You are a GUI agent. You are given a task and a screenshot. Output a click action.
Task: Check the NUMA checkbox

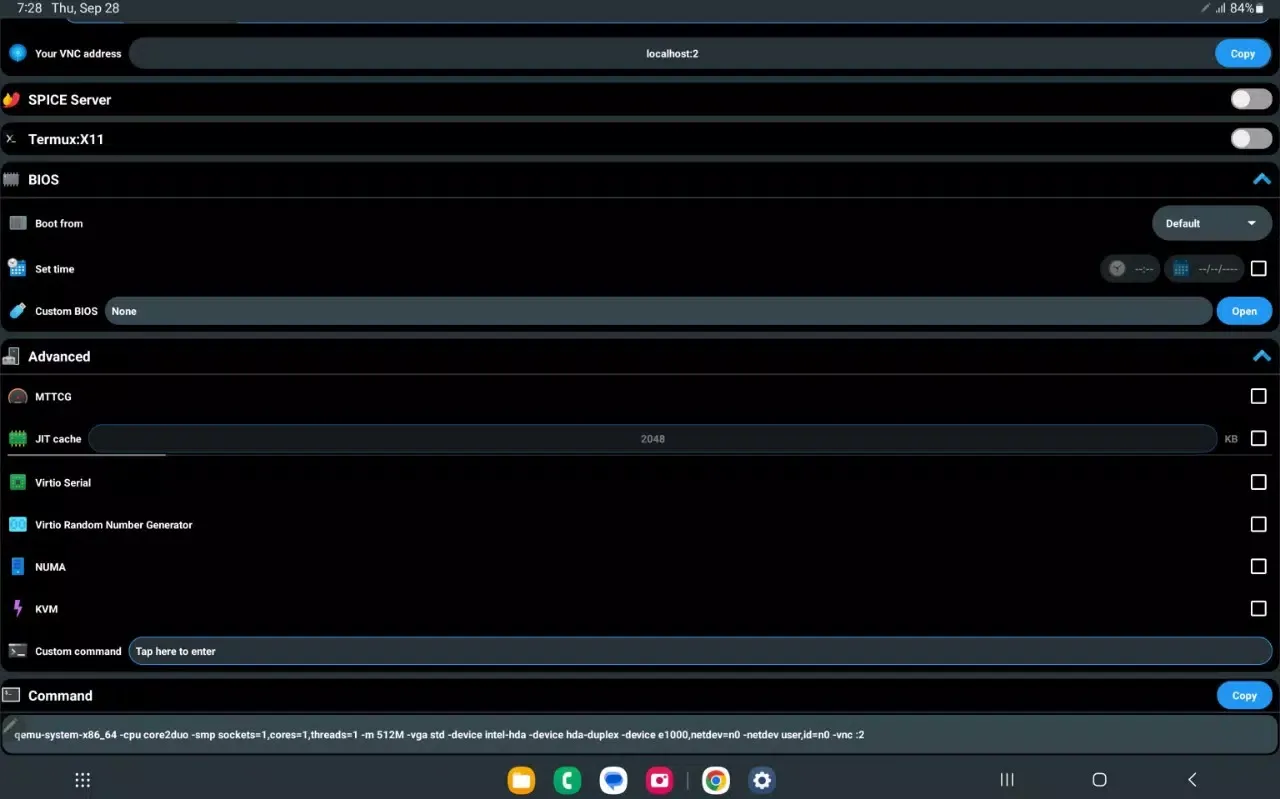(x=1259, y=566)
